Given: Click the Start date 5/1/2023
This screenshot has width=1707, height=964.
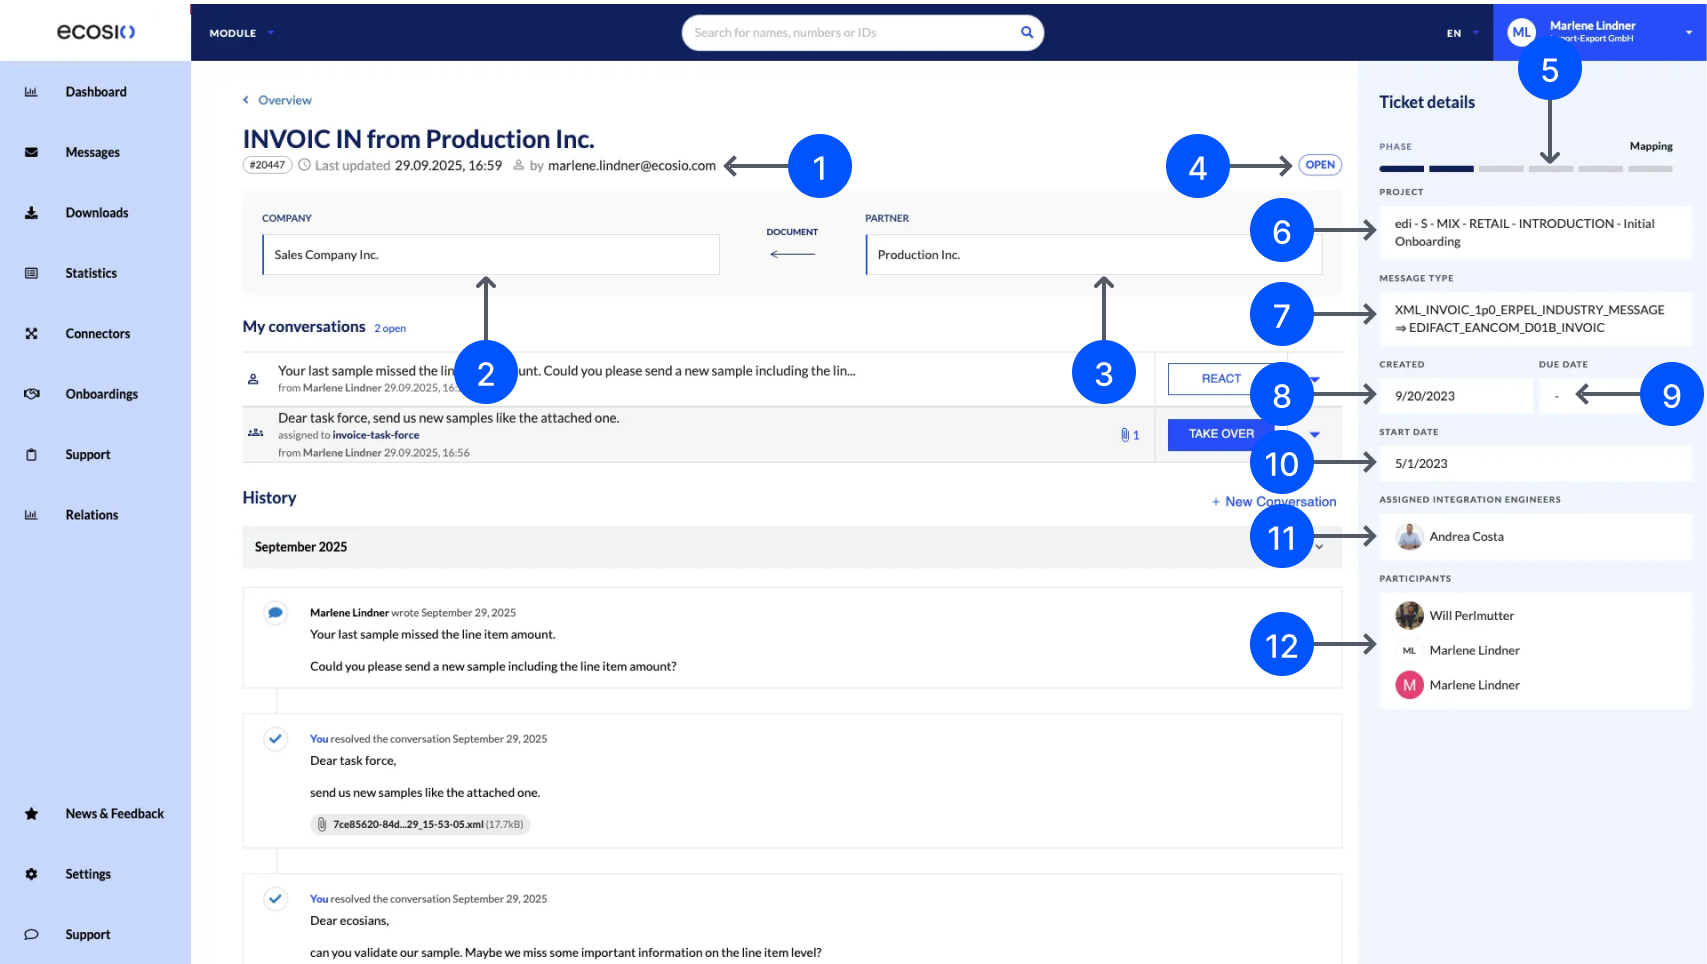Looking at the screenshot, I should coord(1421,464).
